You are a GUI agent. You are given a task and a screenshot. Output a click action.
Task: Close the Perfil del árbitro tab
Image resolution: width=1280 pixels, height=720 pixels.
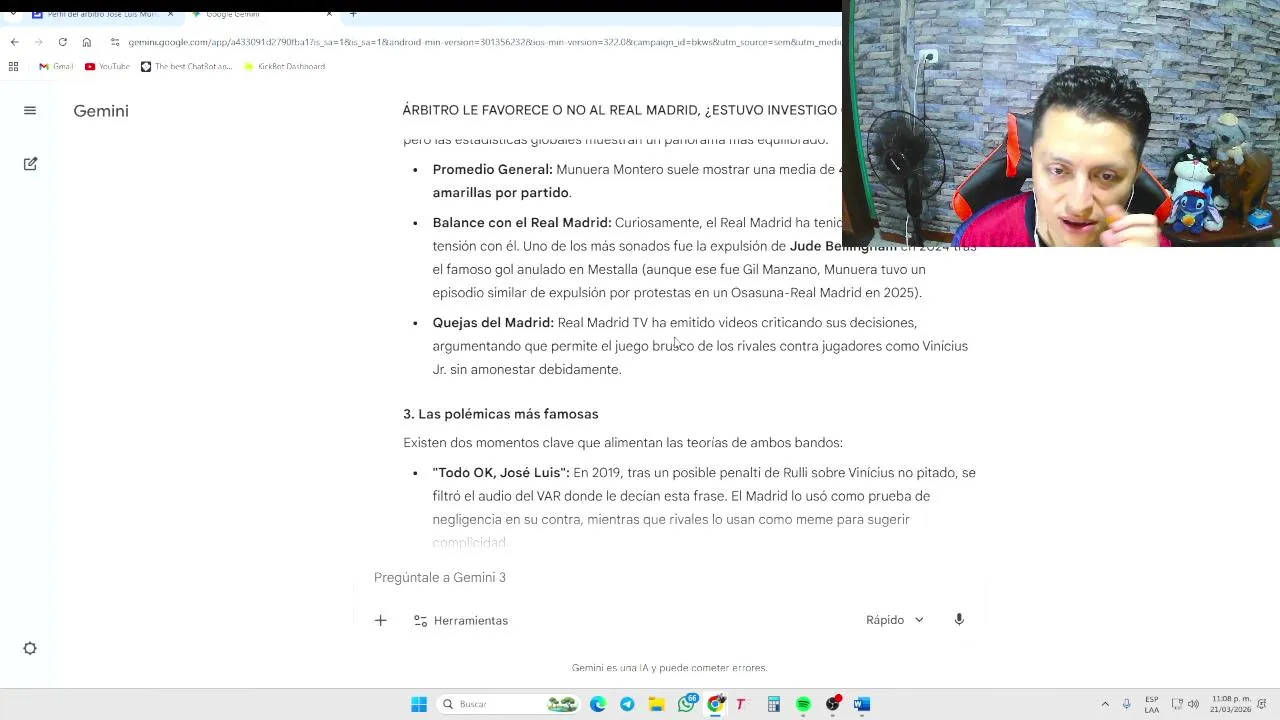pos(170,14)
